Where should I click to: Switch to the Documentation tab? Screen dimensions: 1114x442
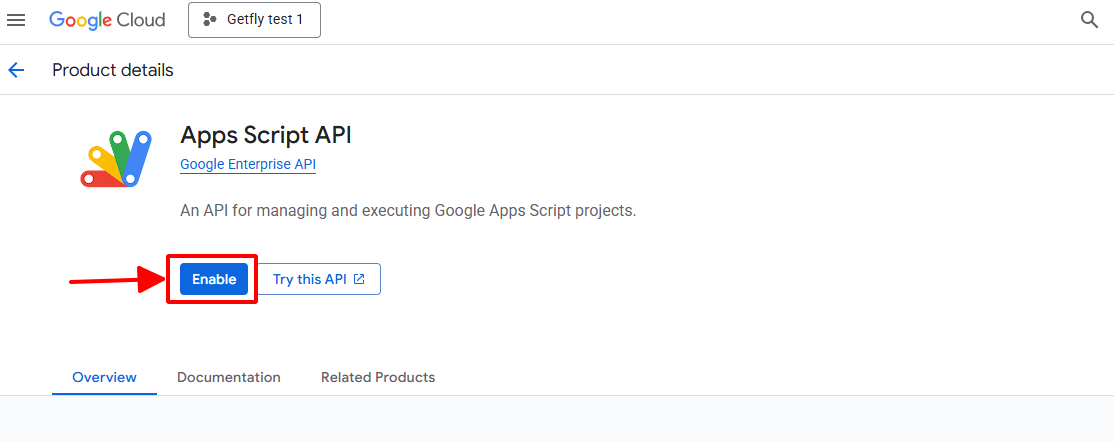pyautogui.click(x=229, y=377)
